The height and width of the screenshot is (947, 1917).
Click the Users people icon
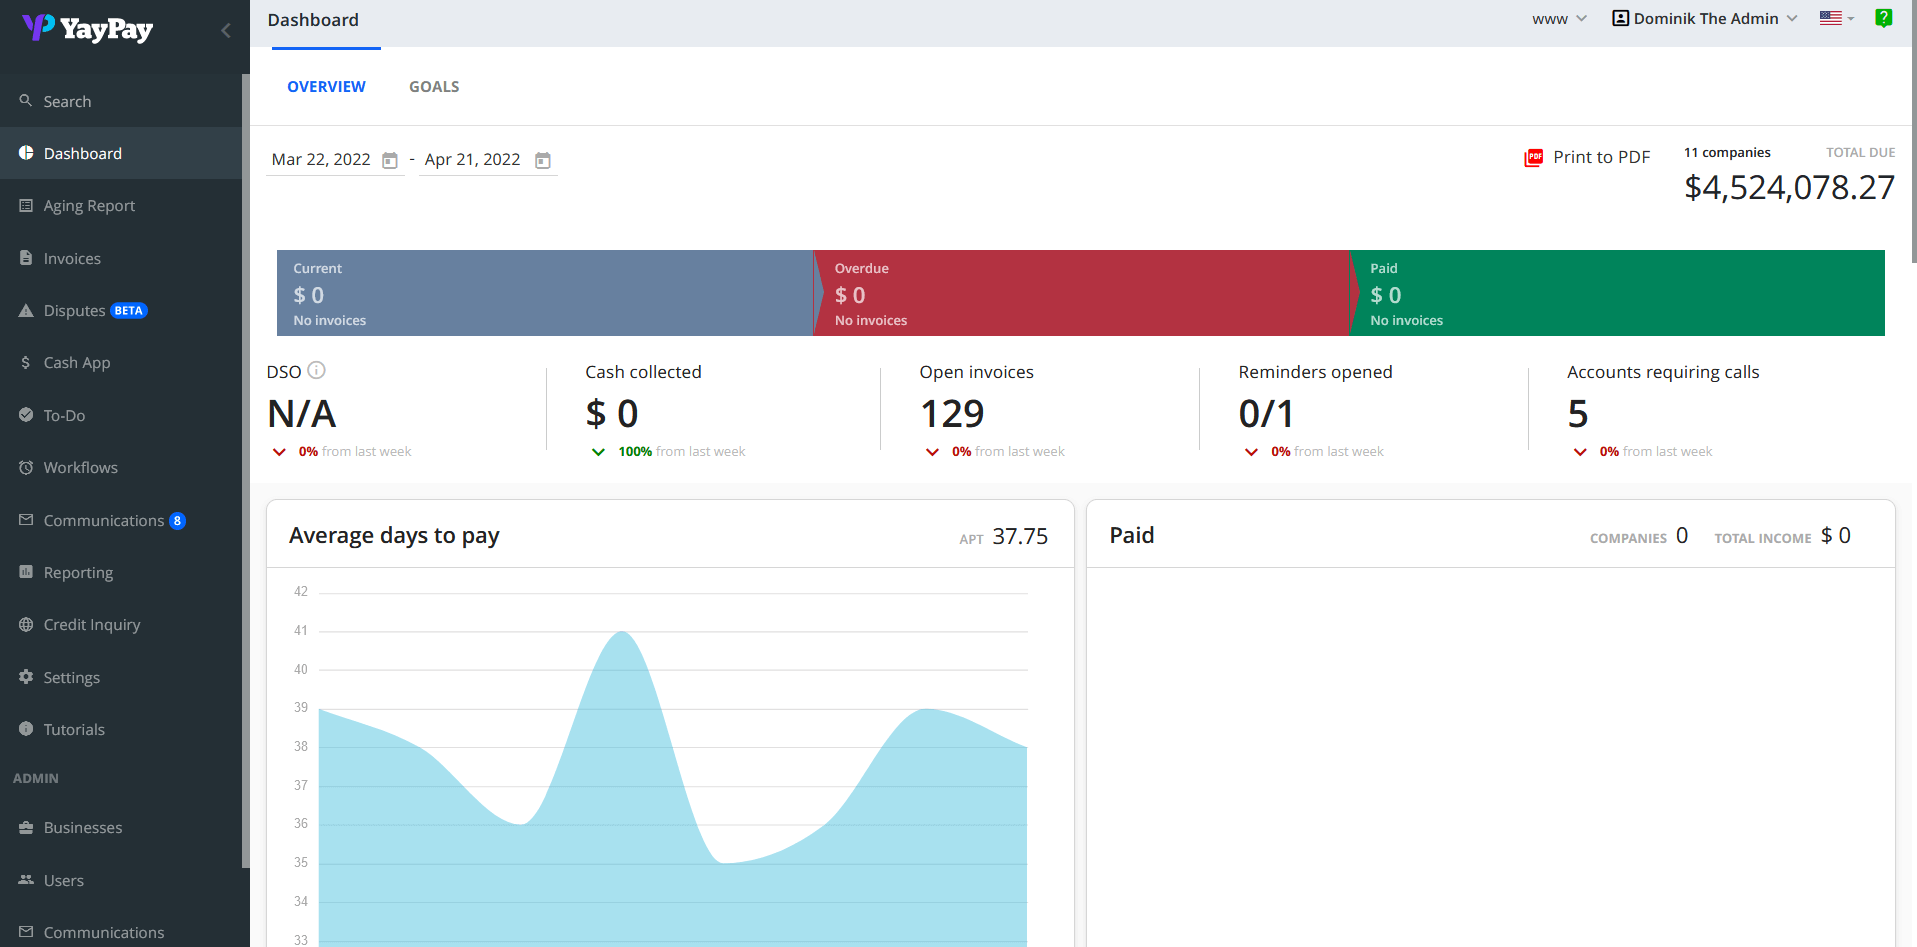coord(26,880)
